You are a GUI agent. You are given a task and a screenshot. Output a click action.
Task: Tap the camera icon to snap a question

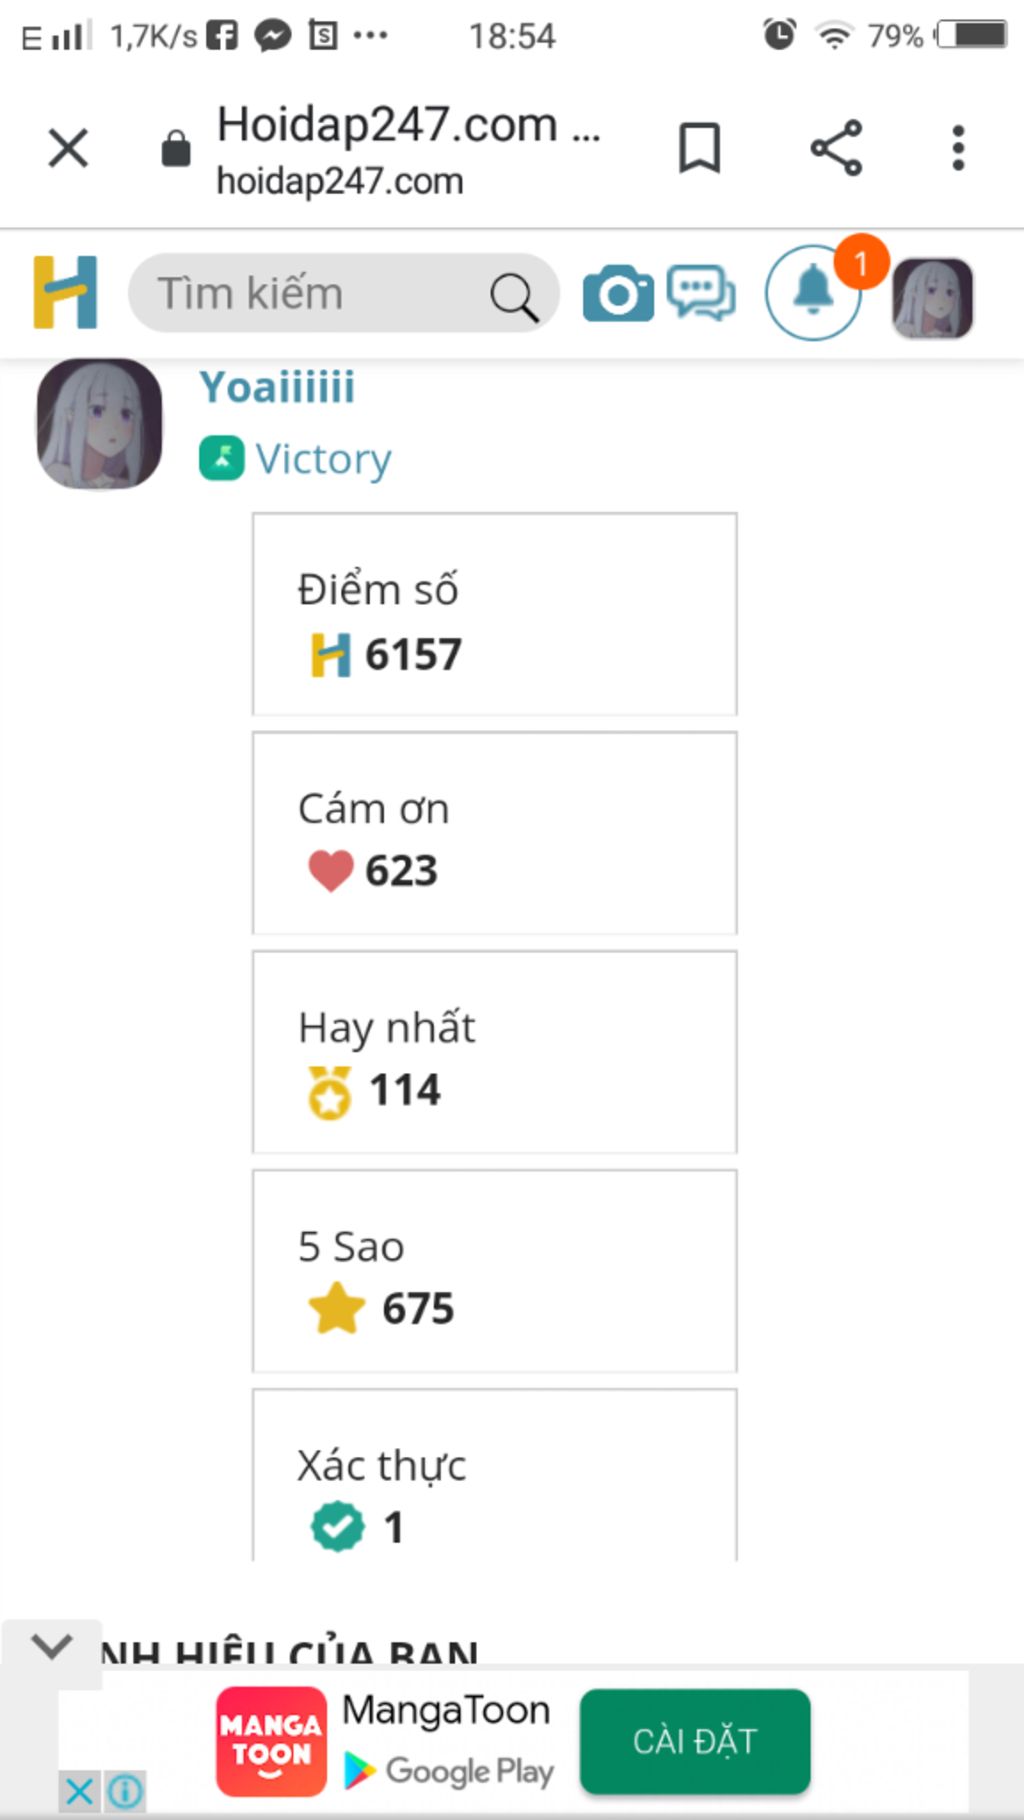click(618, 293)
